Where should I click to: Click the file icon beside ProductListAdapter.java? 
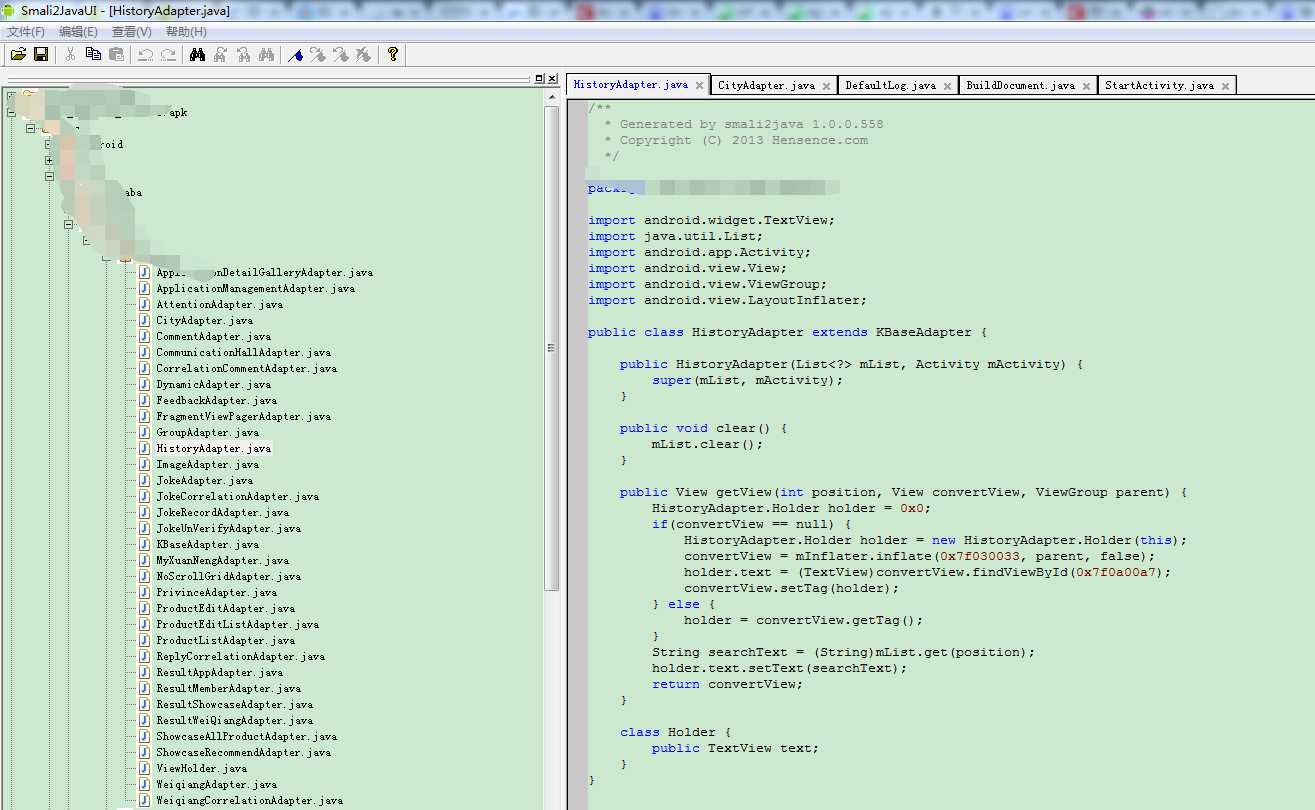point(144,640)
